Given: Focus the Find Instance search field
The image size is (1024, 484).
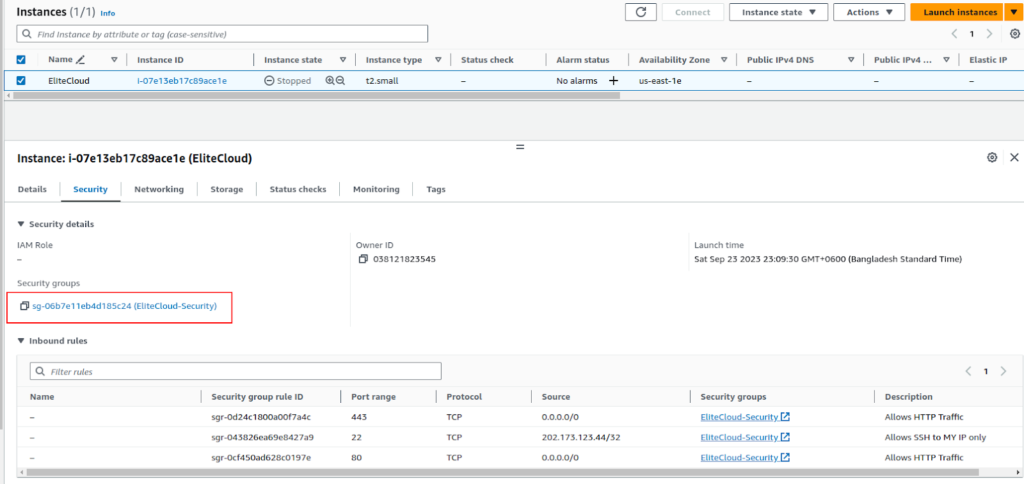Looking at the screenshot, I should coord(222,34).
